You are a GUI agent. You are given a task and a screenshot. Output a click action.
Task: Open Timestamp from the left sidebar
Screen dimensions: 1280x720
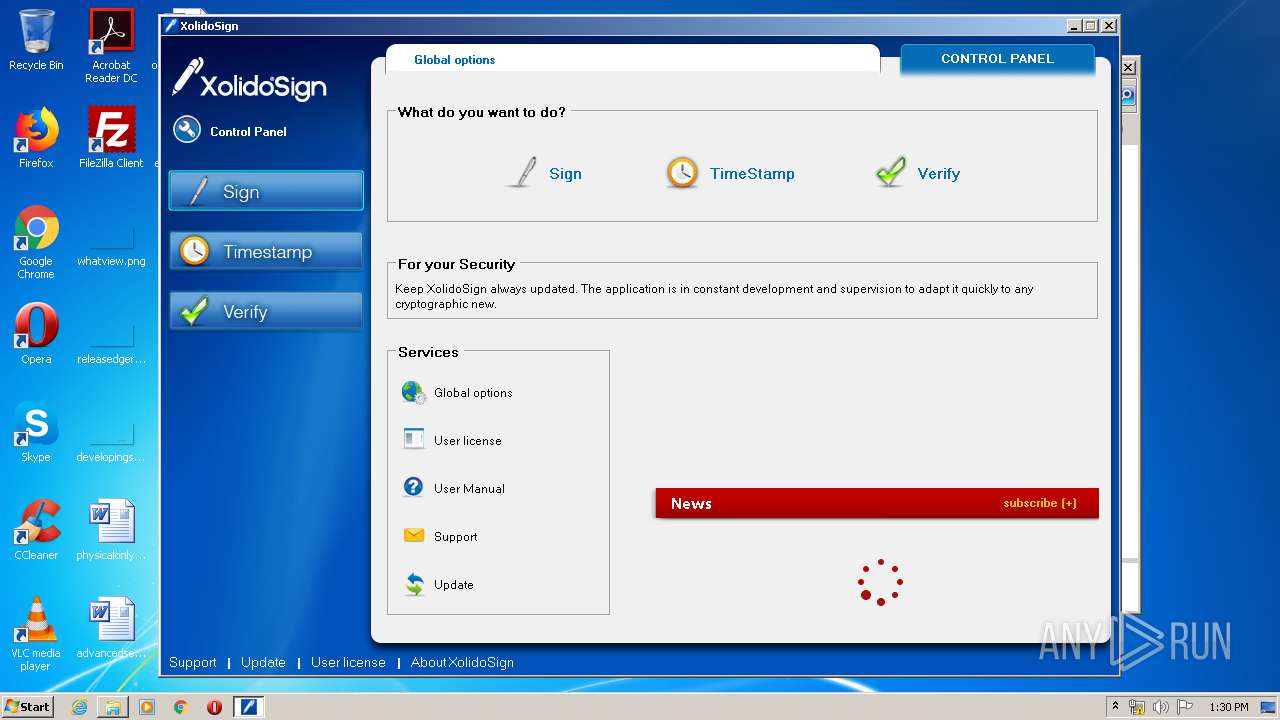tap(266, 251)
